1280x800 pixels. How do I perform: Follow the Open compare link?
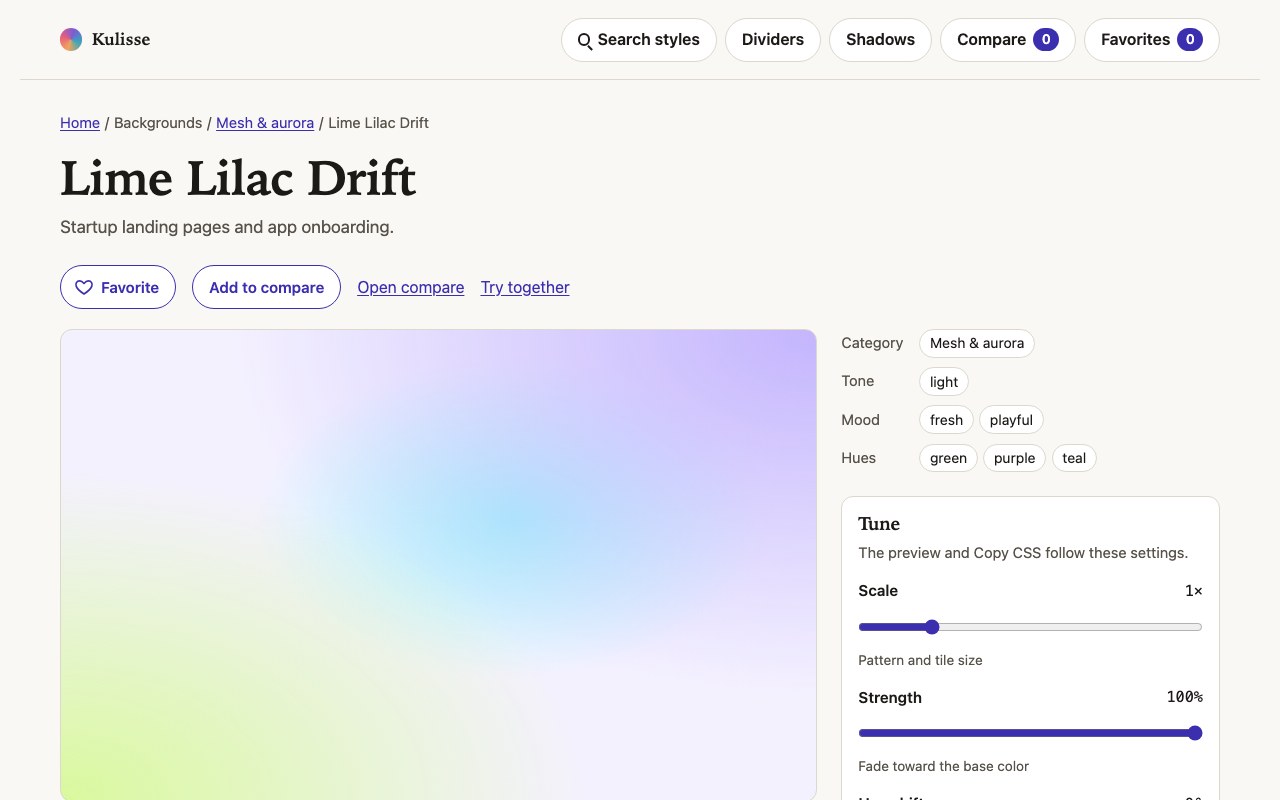click(x=411, y=287)
